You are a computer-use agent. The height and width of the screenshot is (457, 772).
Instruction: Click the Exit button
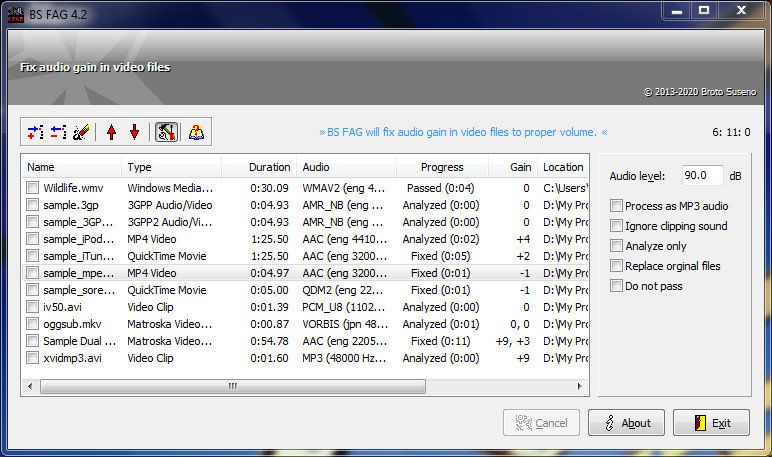[711, 423]
